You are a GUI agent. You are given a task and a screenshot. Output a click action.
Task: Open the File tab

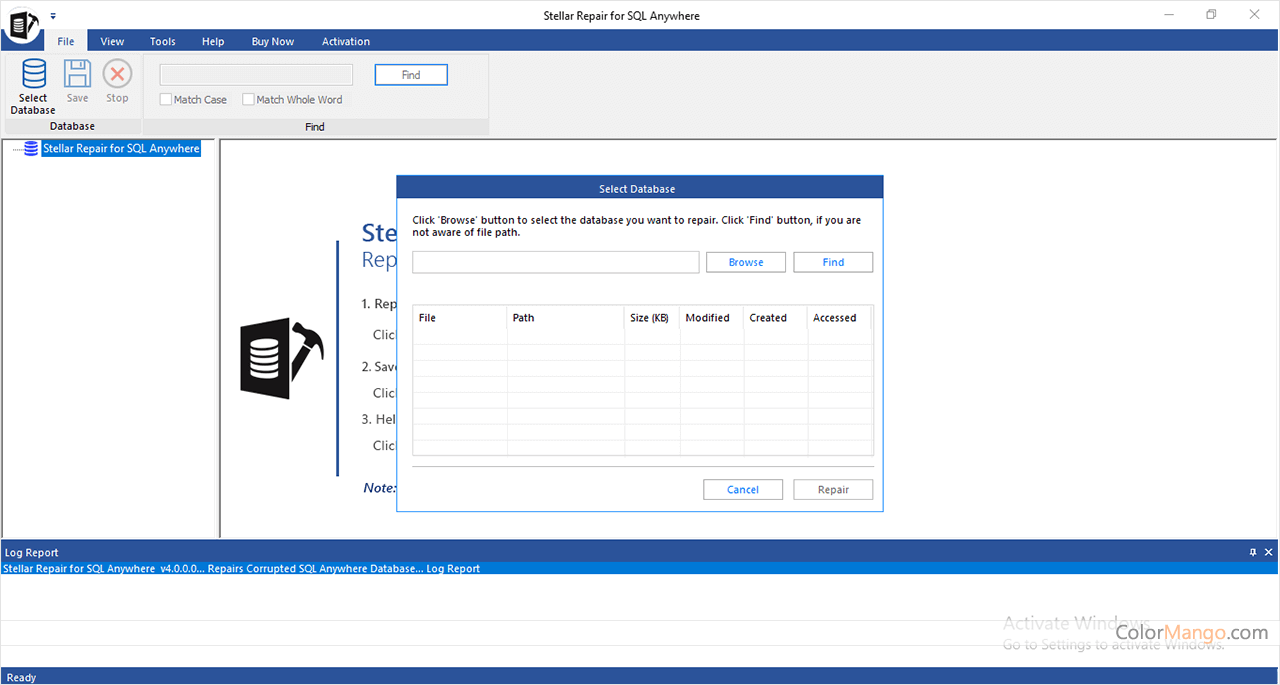[66, 41]
